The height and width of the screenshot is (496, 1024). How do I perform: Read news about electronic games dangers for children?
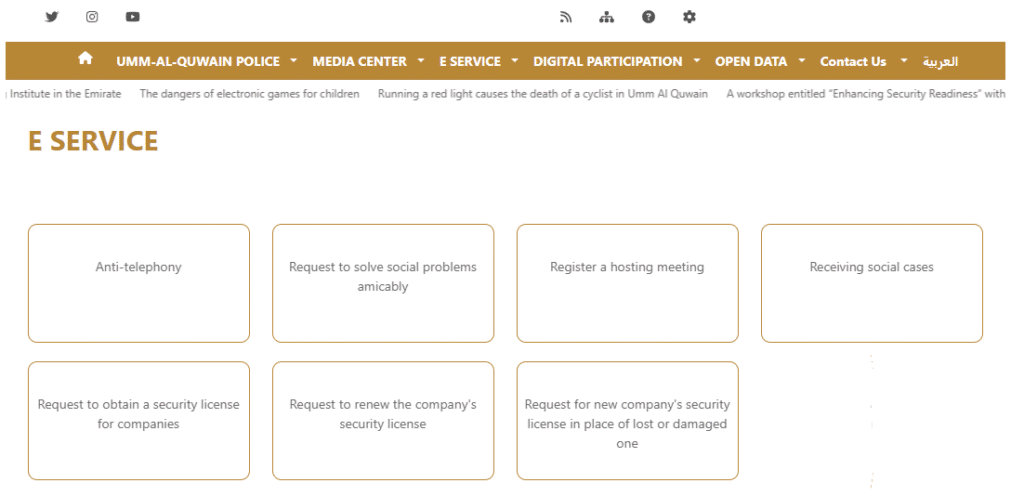[x=249, y=94]
